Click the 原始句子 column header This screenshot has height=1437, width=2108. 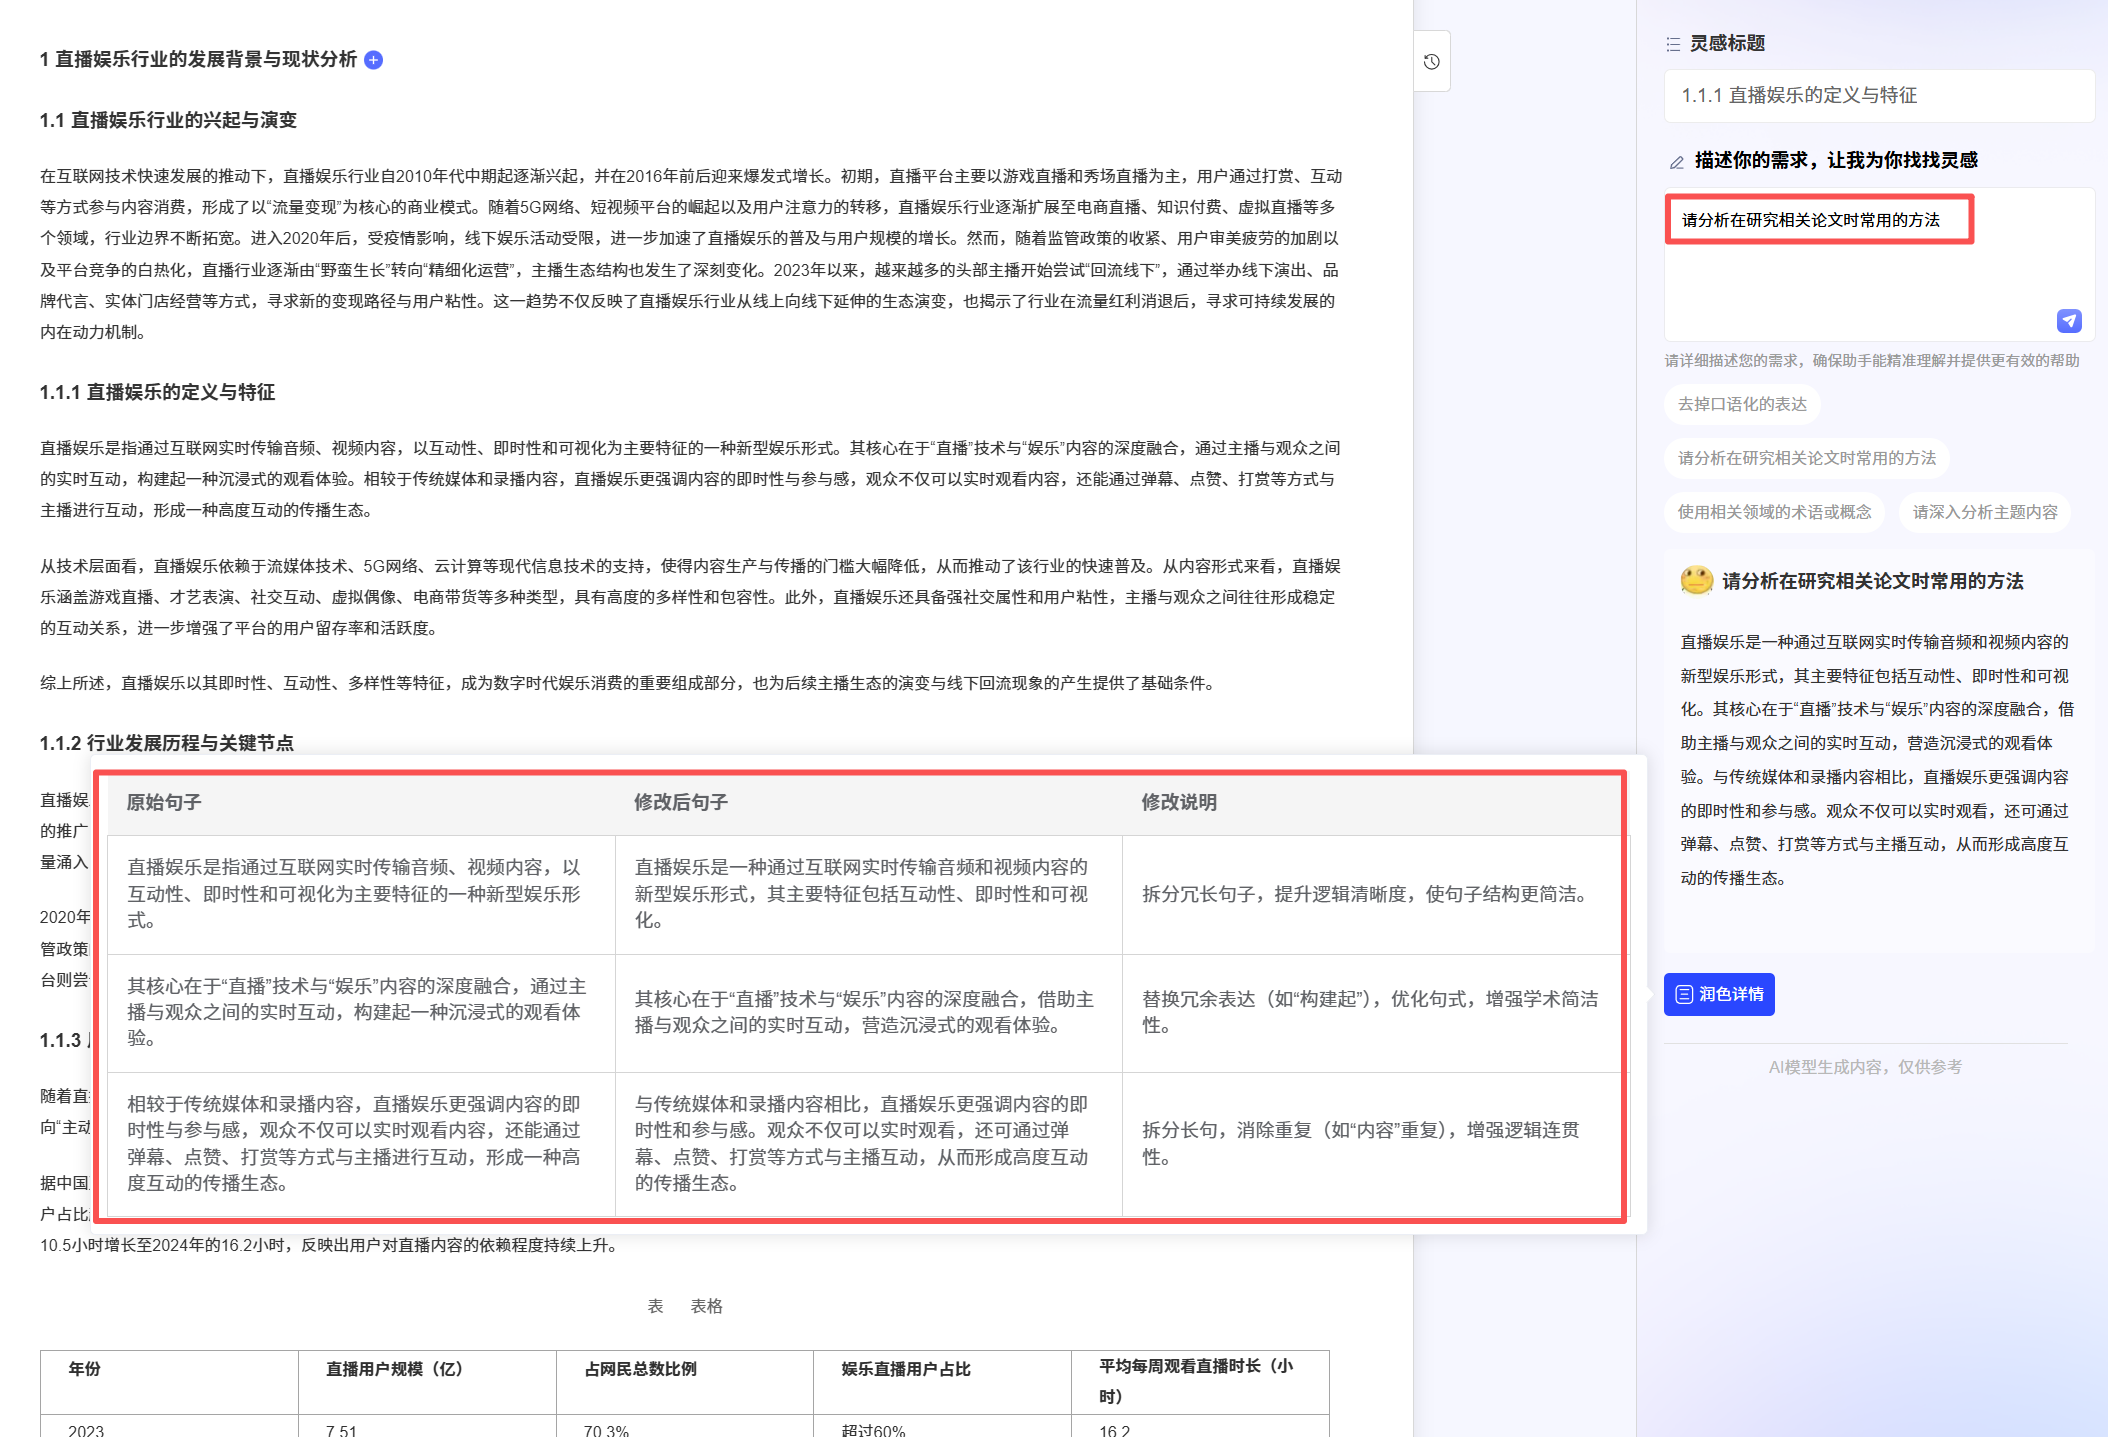tap(164, 802)
